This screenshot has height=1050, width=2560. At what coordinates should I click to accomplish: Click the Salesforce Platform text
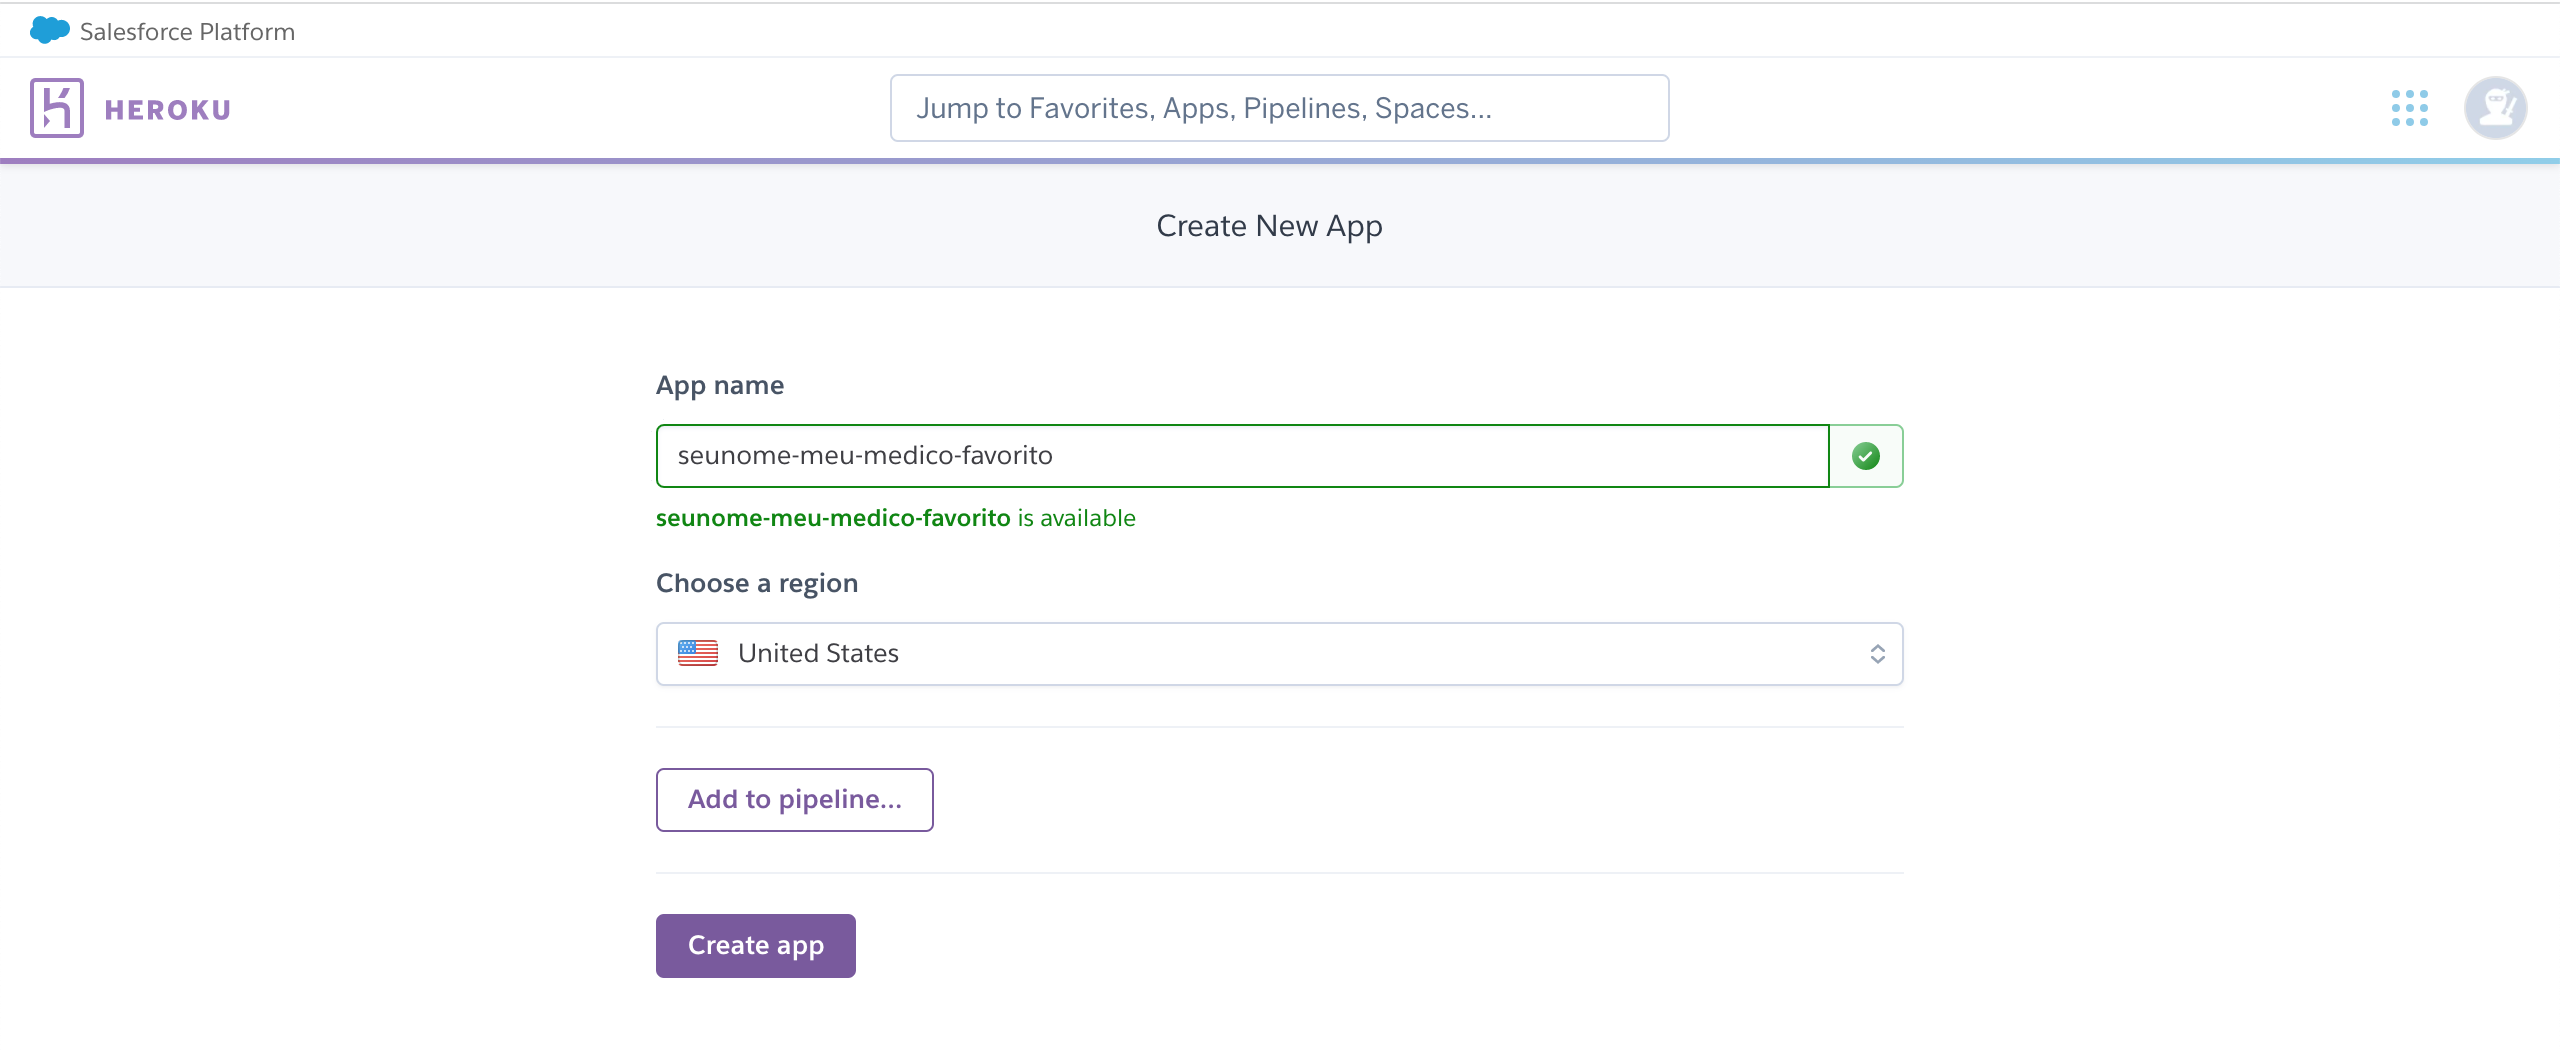click(187, 32)
